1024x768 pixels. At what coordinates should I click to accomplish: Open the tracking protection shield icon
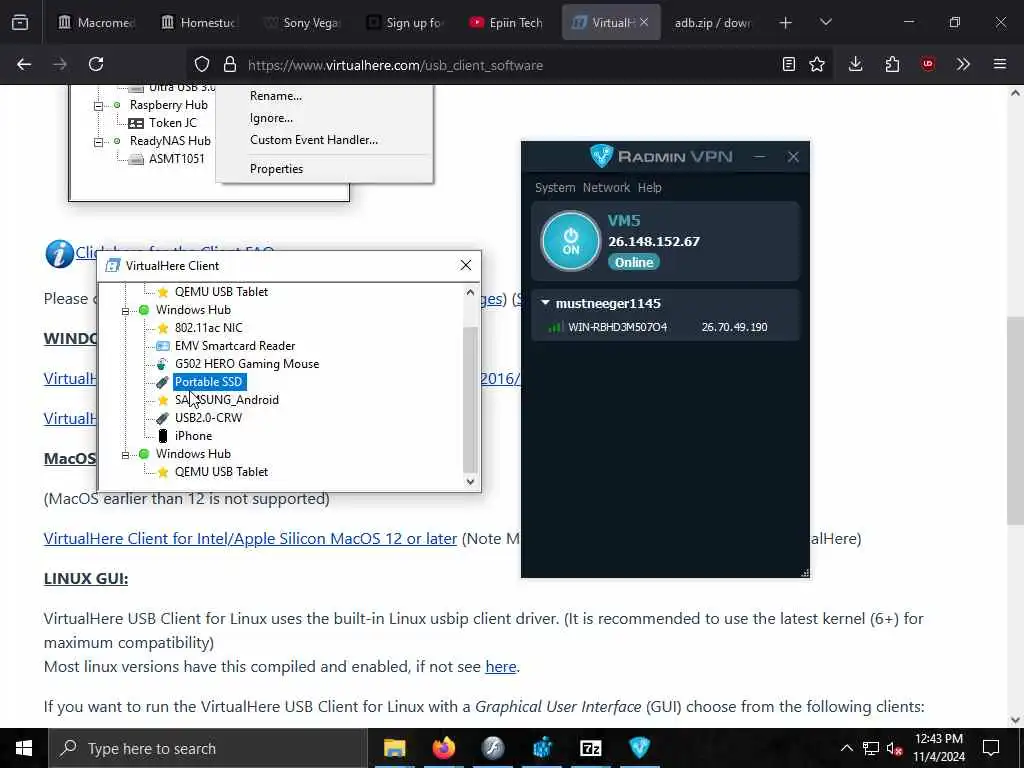coord(202,65)
